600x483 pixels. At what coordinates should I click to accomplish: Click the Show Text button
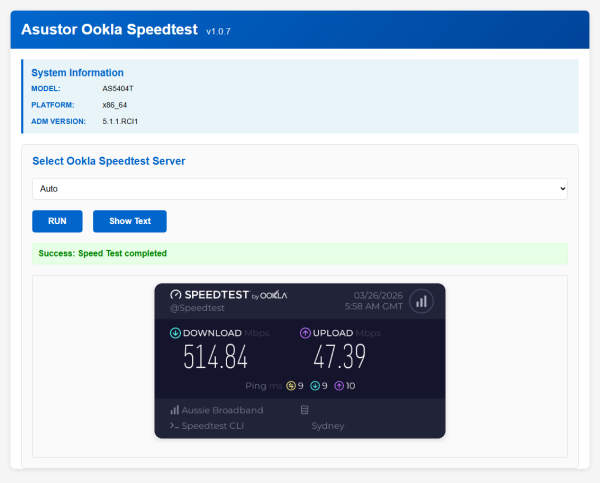pos(130,221)
